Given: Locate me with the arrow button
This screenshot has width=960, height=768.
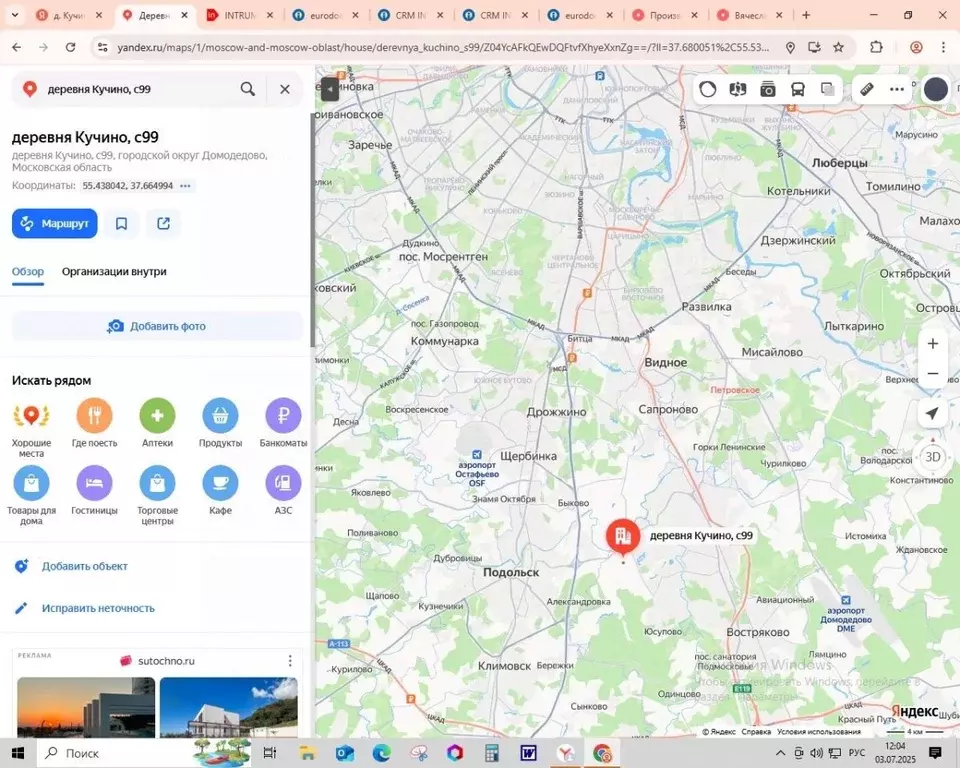Looking at the screenshot, I should click(x=932, y=414).
